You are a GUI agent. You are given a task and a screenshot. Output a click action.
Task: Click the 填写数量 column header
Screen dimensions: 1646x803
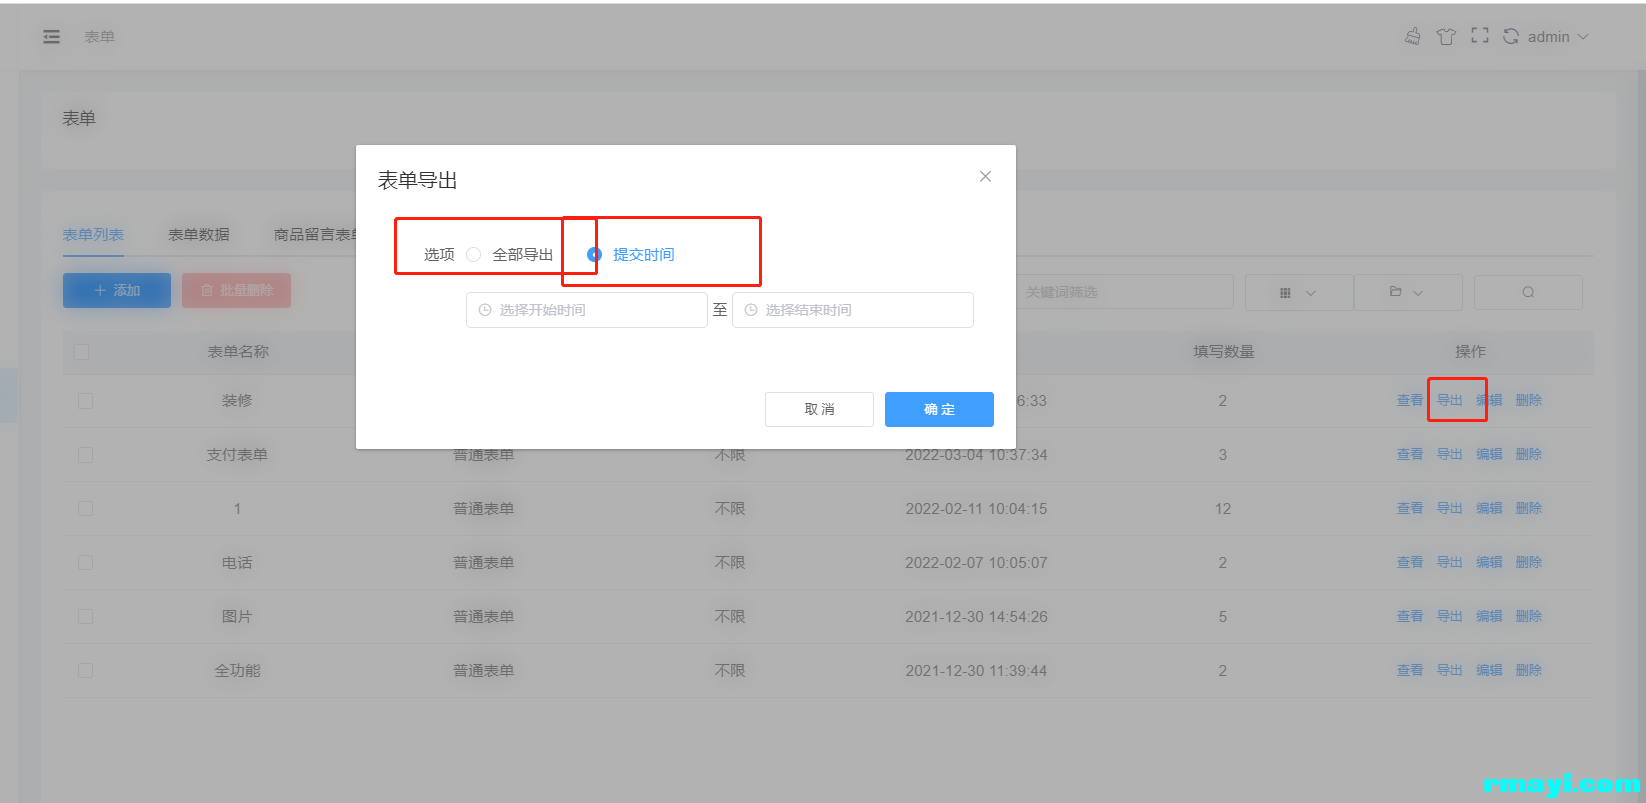point(1224,352)
